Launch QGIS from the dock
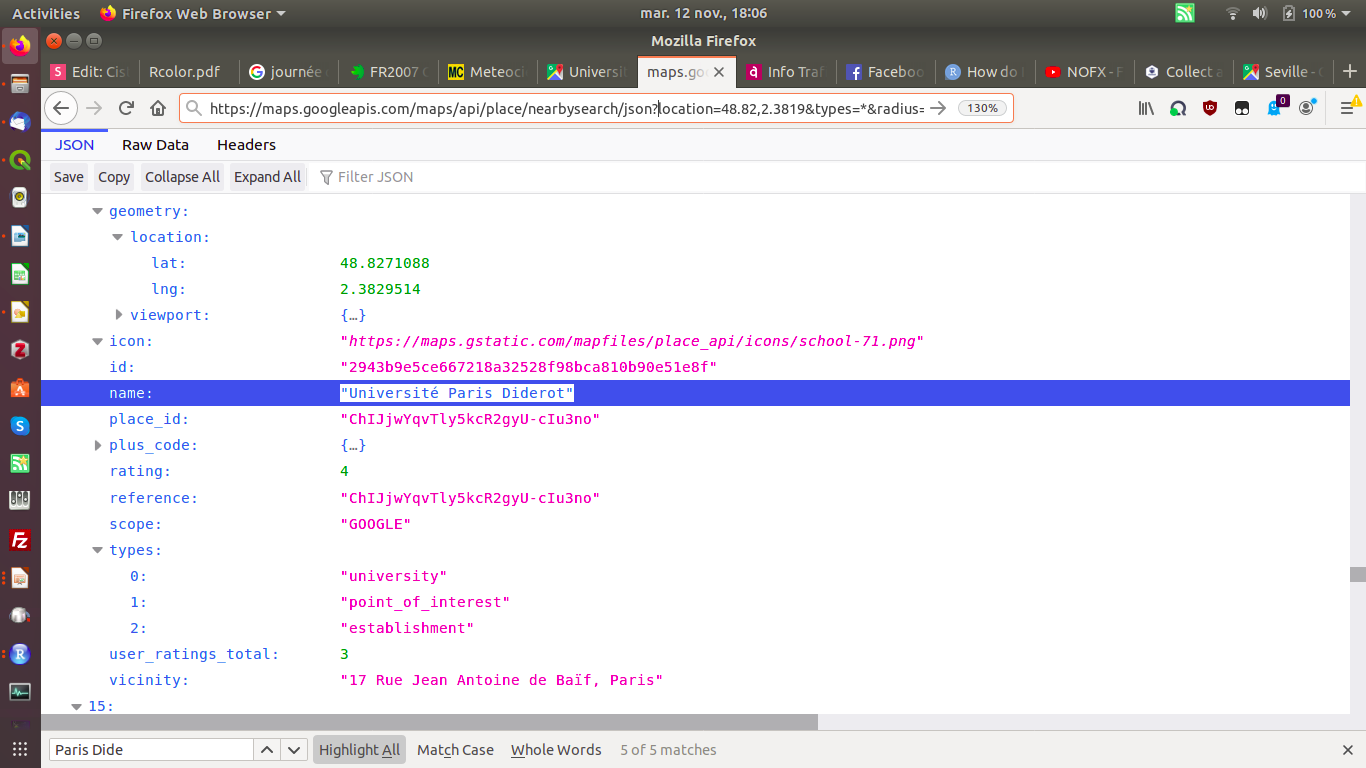Screen dimensions: 1366x768 tap(20, 159)
